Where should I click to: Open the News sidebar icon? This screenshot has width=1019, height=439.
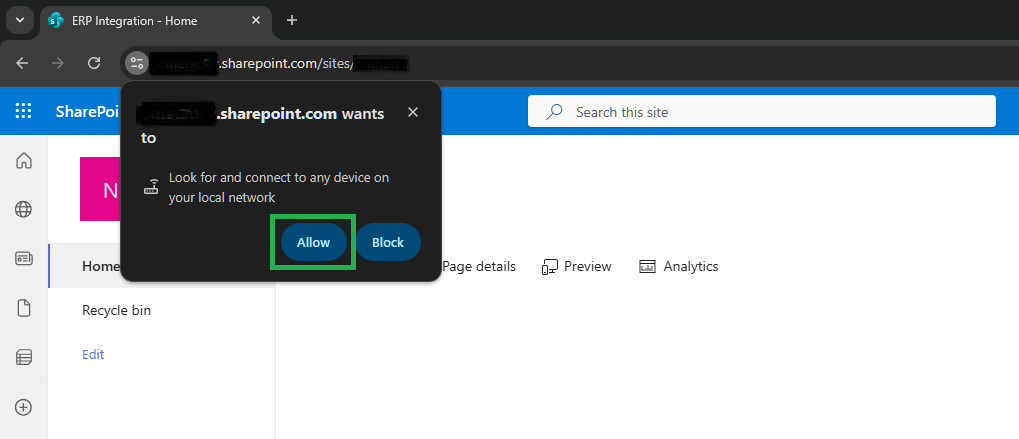[23, 258]
